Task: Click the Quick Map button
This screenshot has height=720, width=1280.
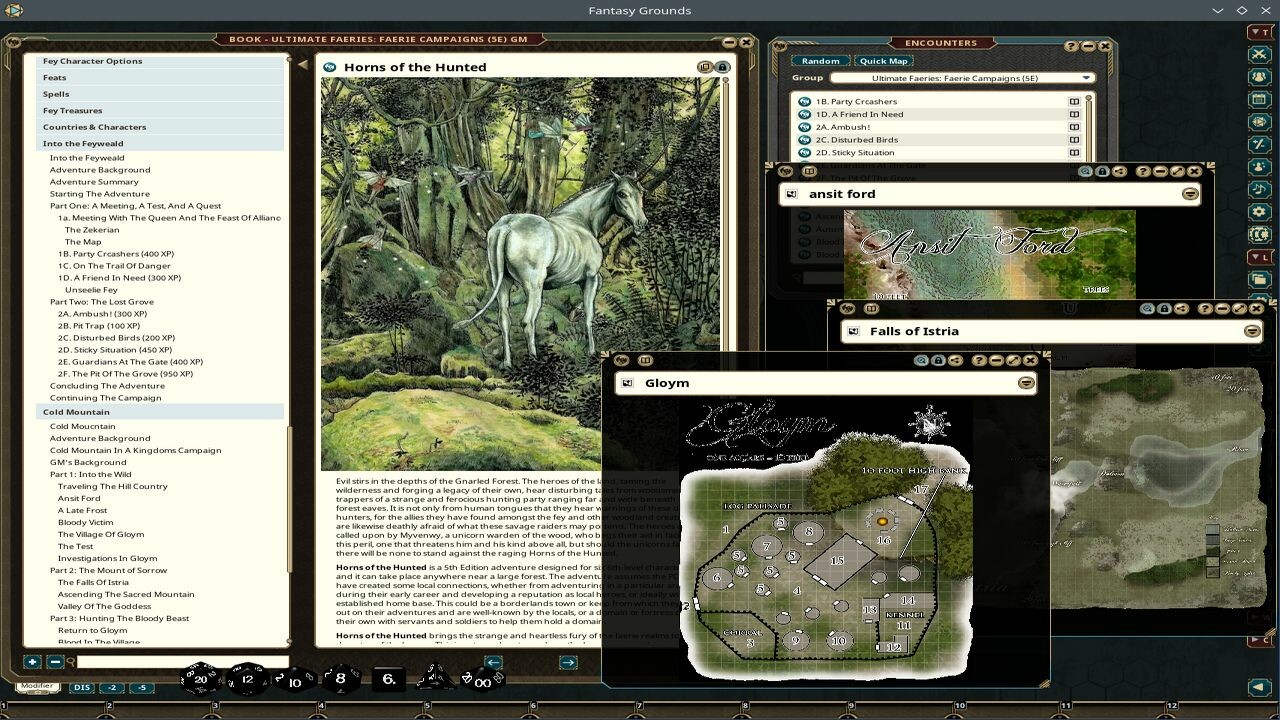Action: tap(884, 60)
